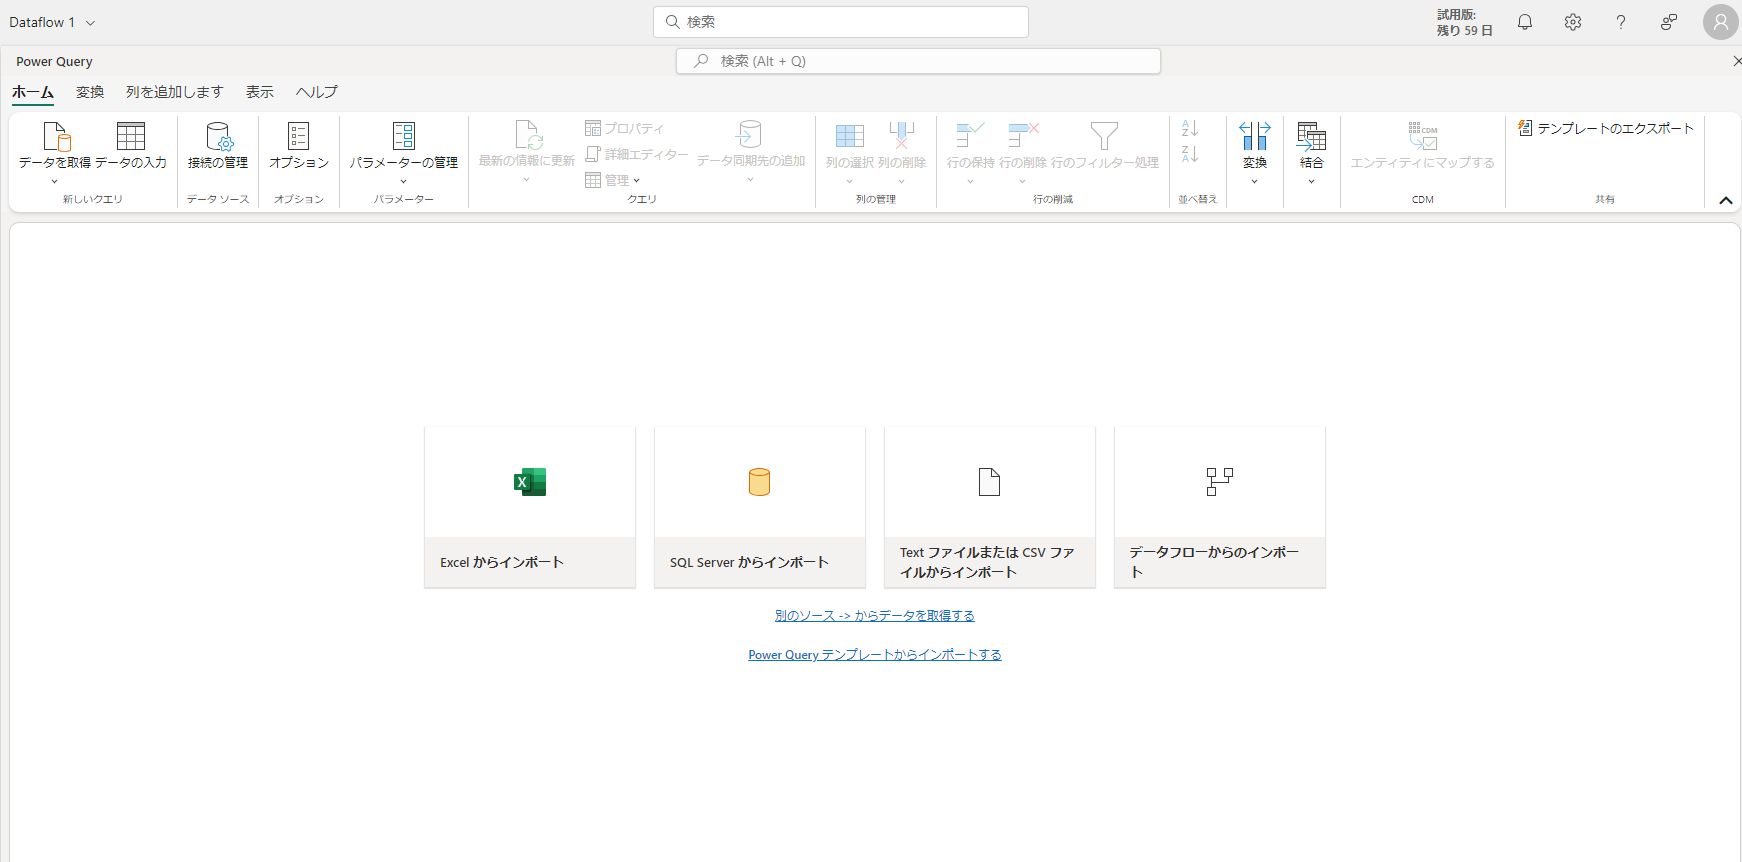The height and width of the screenshot is (862, 1742).
Task: Follow the 別のソース からデータを取得する link
Action: coord(875,616)
